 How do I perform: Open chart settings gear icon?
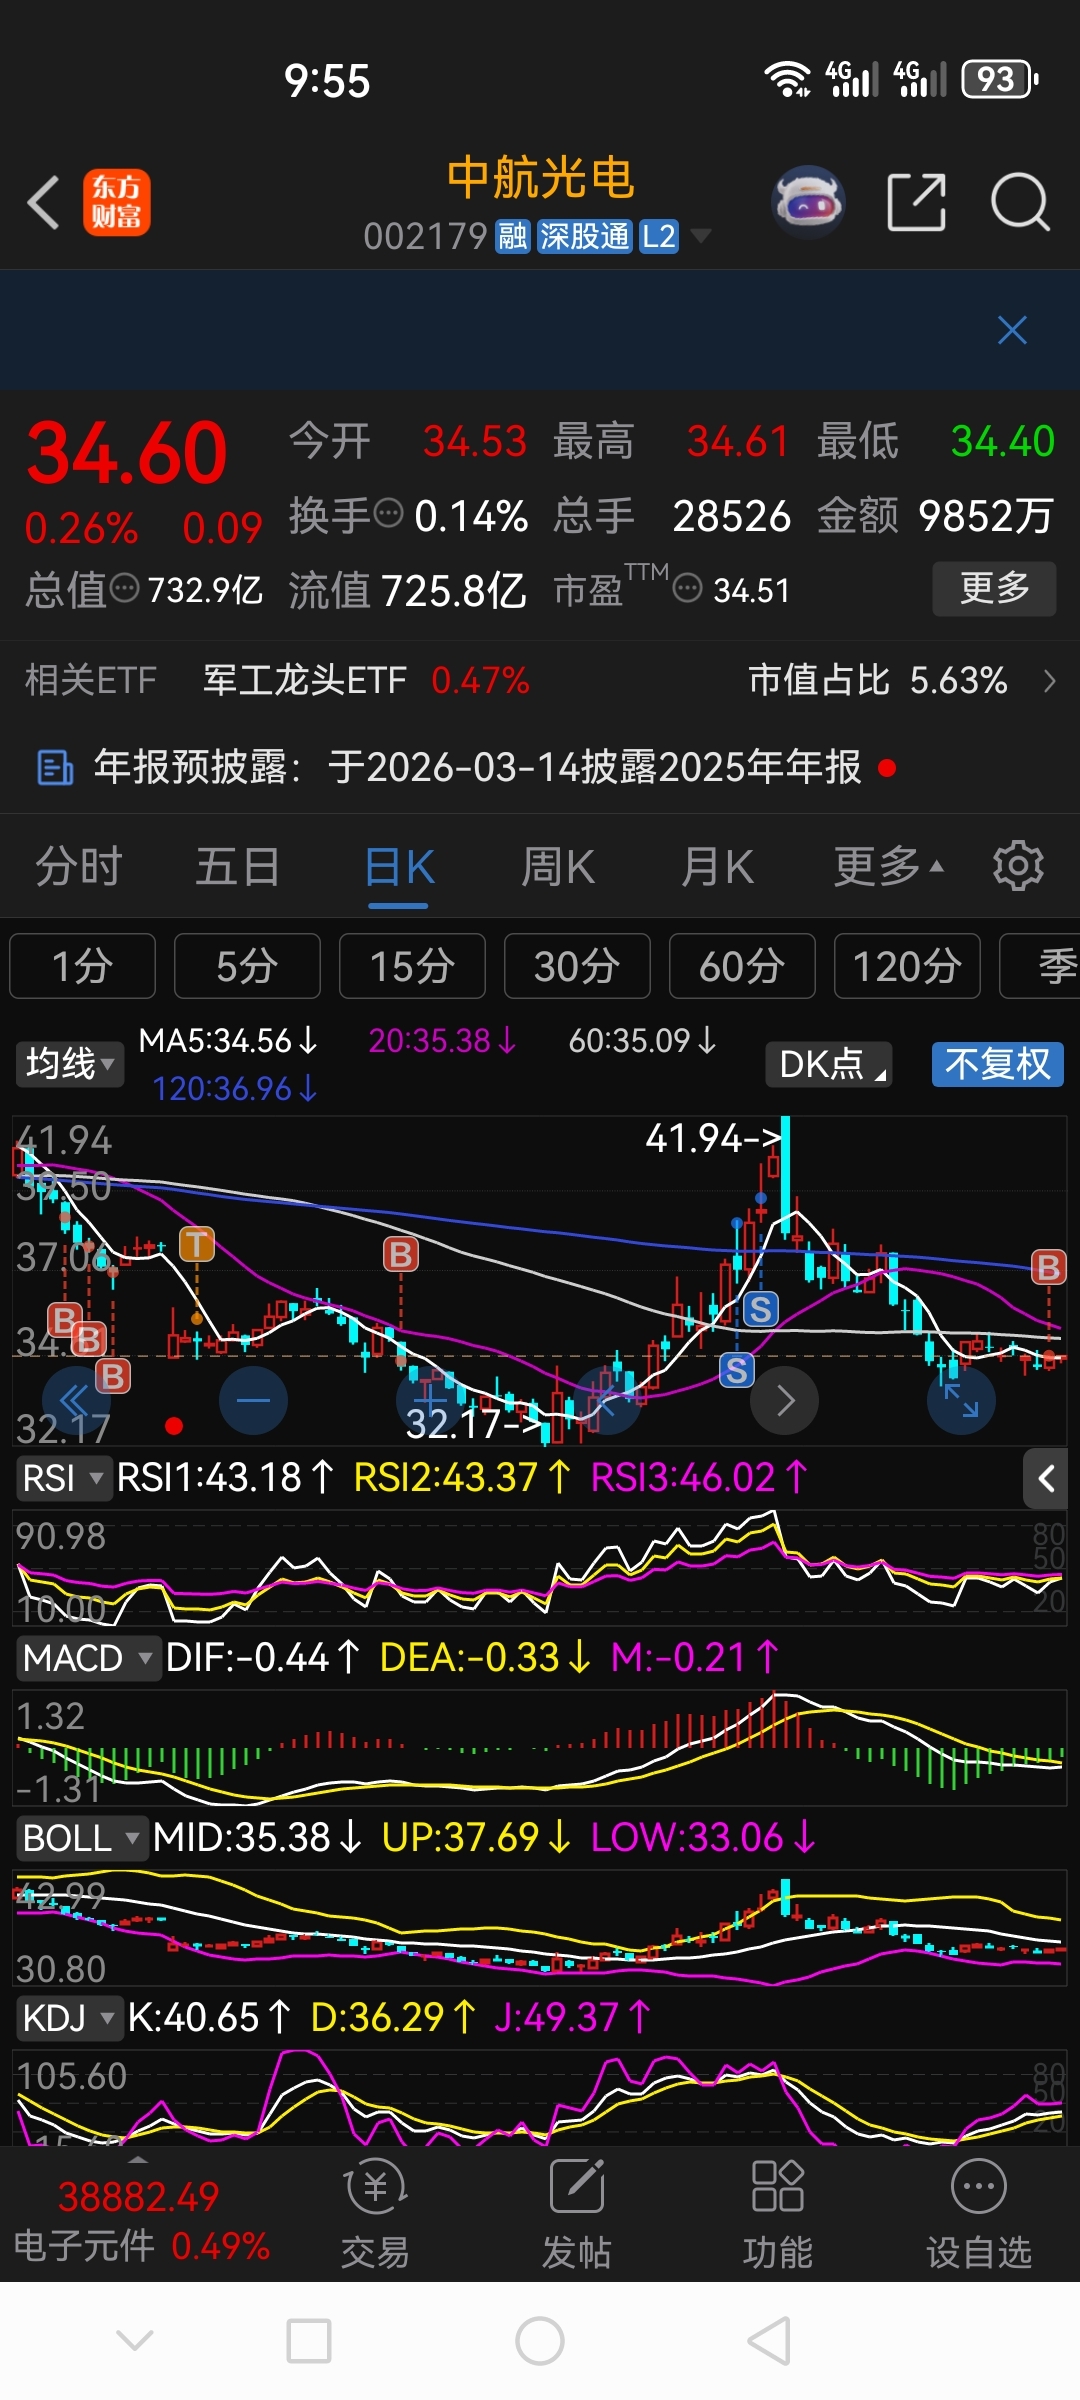click(1018, 866)
